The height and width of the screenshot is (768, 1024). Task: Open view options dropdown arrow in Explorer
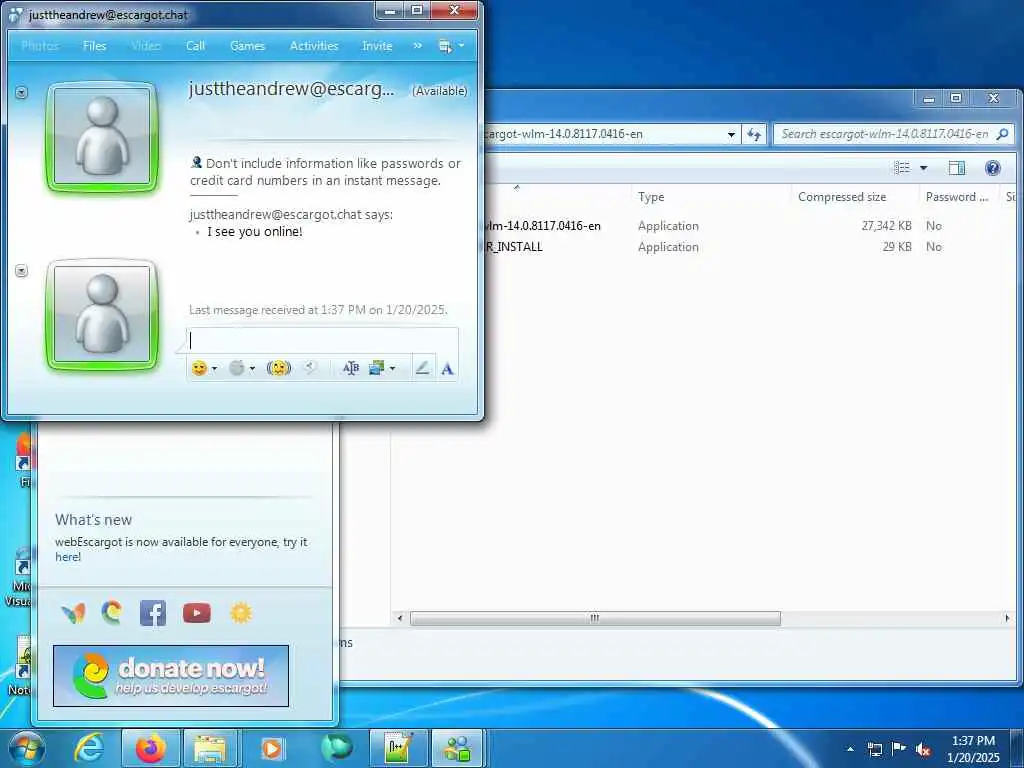pyautogui.click(x=923, y=168)
